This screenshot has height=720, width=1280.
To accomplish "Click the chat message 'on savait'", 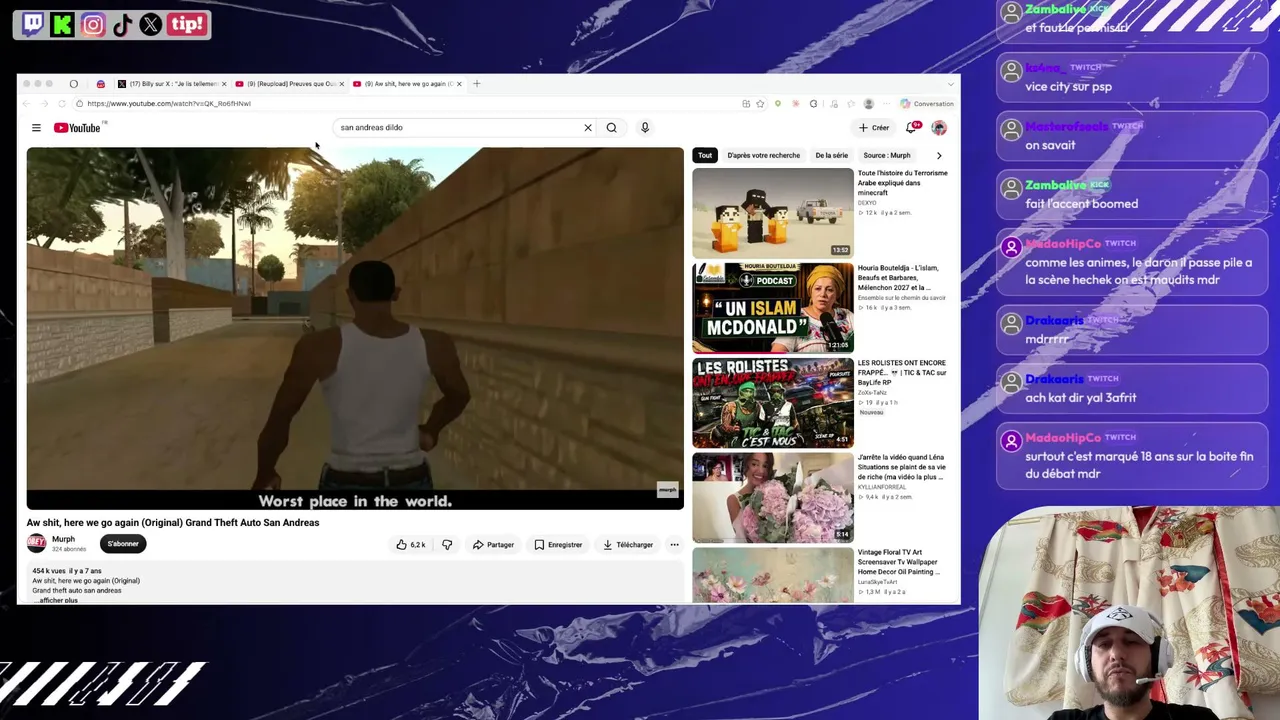I will 1050,146.
